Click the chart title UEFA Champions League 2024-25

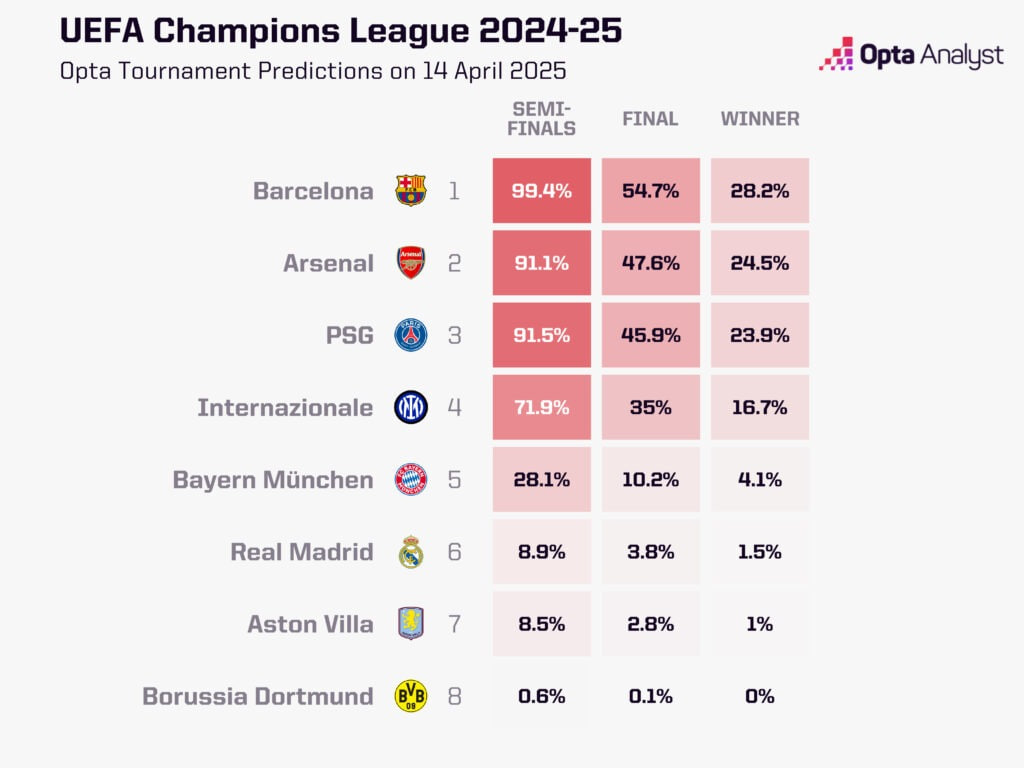pos(340,30)
